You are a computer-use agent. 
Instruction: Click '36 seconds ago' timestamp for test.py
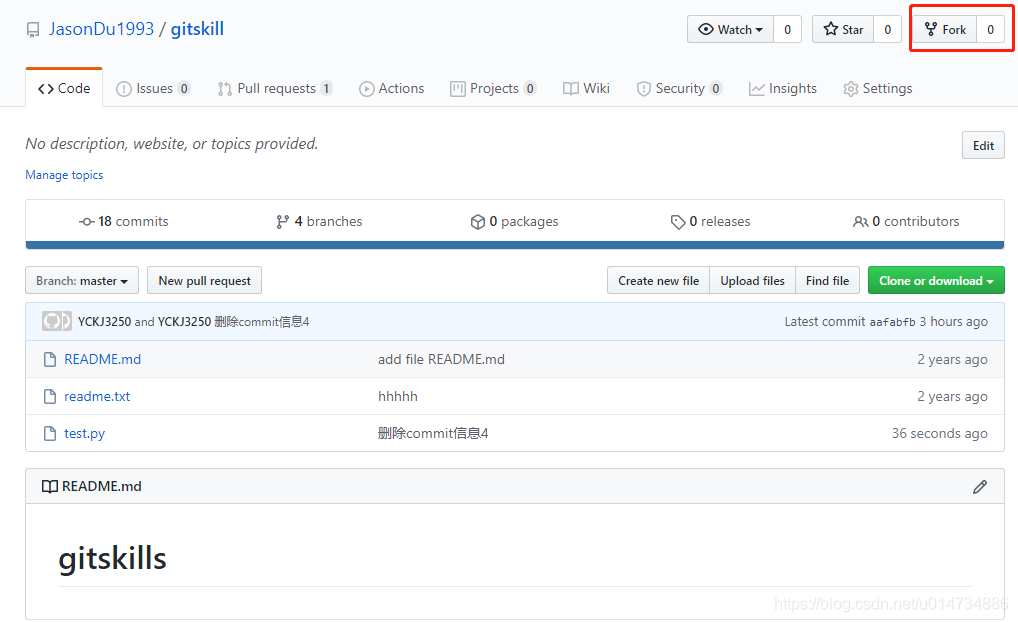point(939,433)
